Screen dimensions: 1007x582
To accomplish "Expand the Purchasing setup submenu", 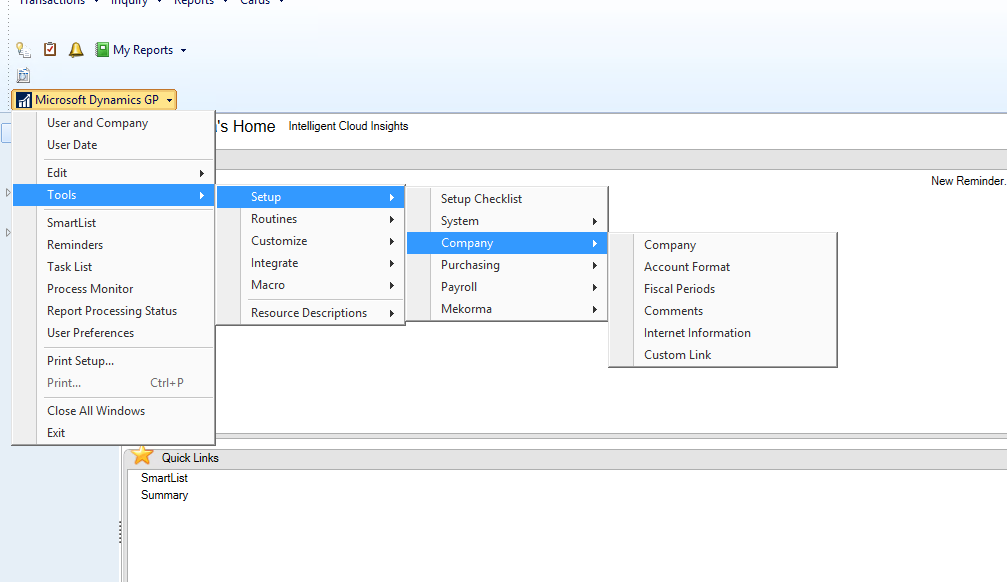I will pos(507,265).
